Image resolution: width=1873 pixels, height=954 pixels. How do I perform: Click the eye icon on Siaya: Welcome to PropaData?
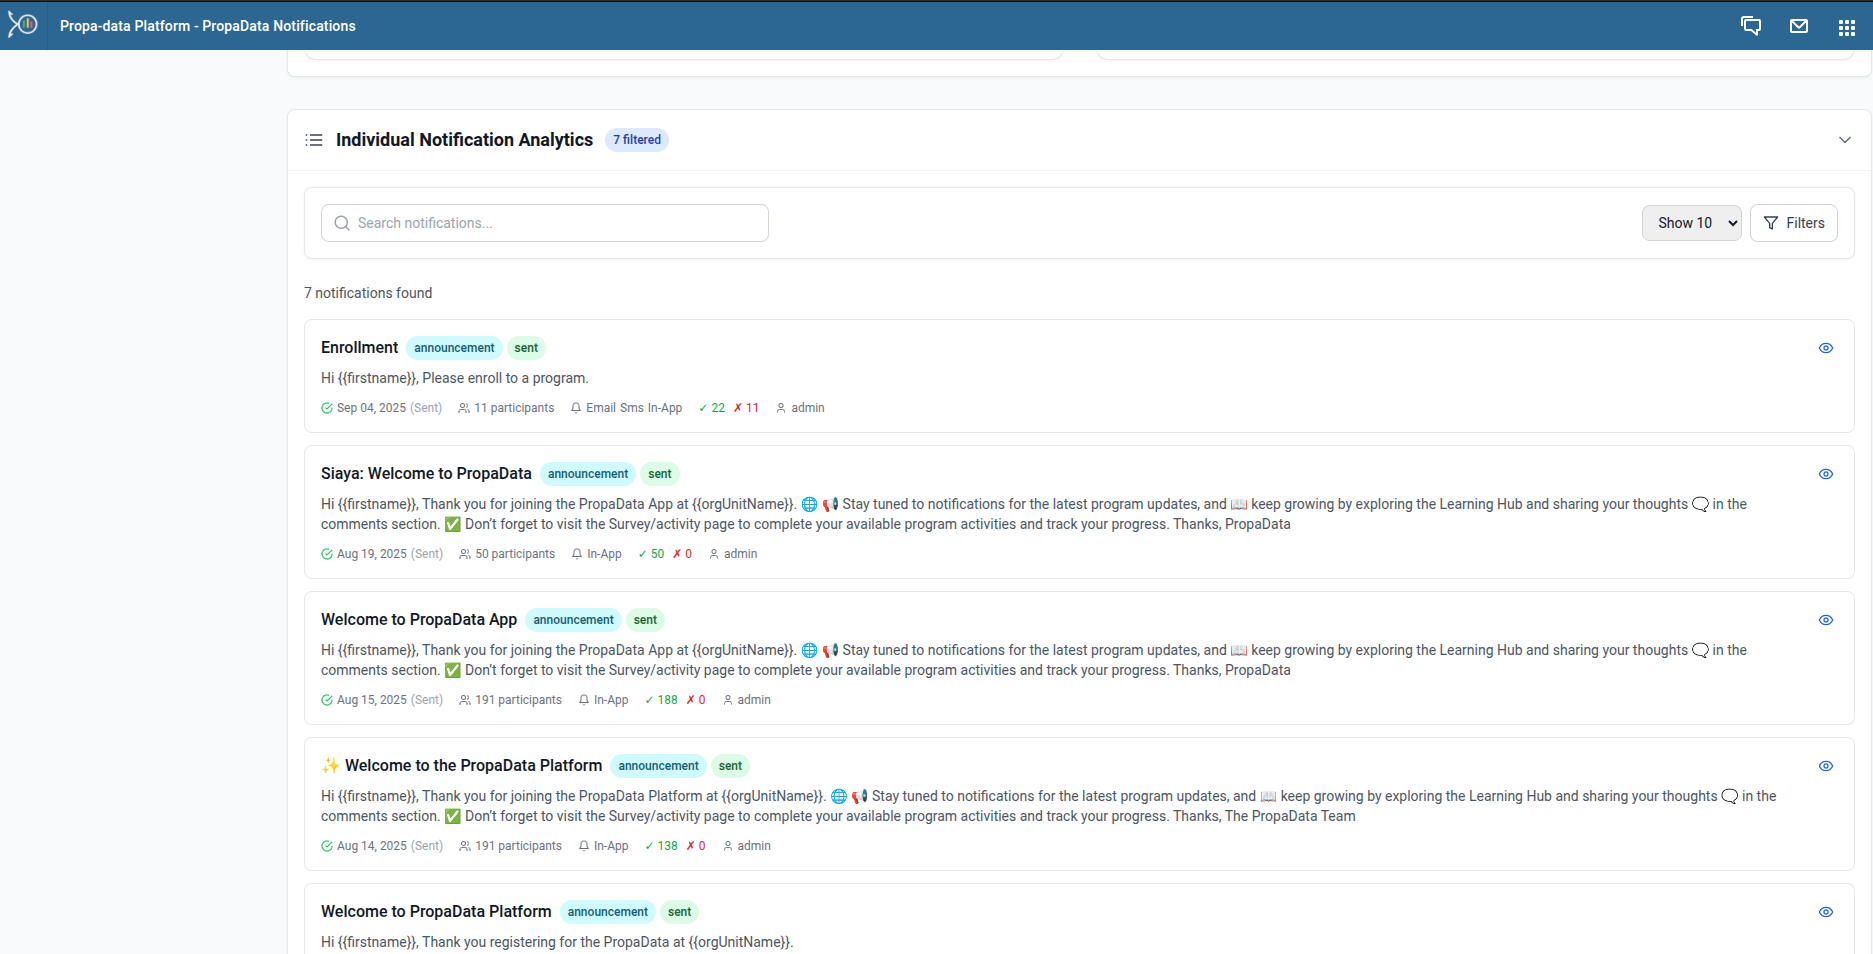pyautogui.click(x=1825, y=474)
